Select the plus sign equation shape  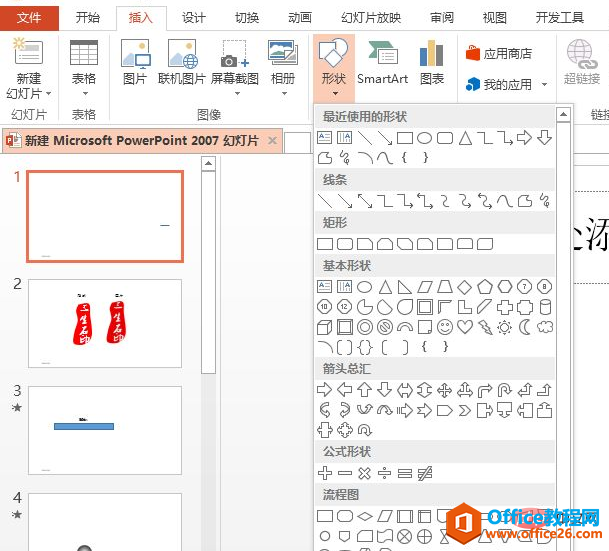click(325, 473)
